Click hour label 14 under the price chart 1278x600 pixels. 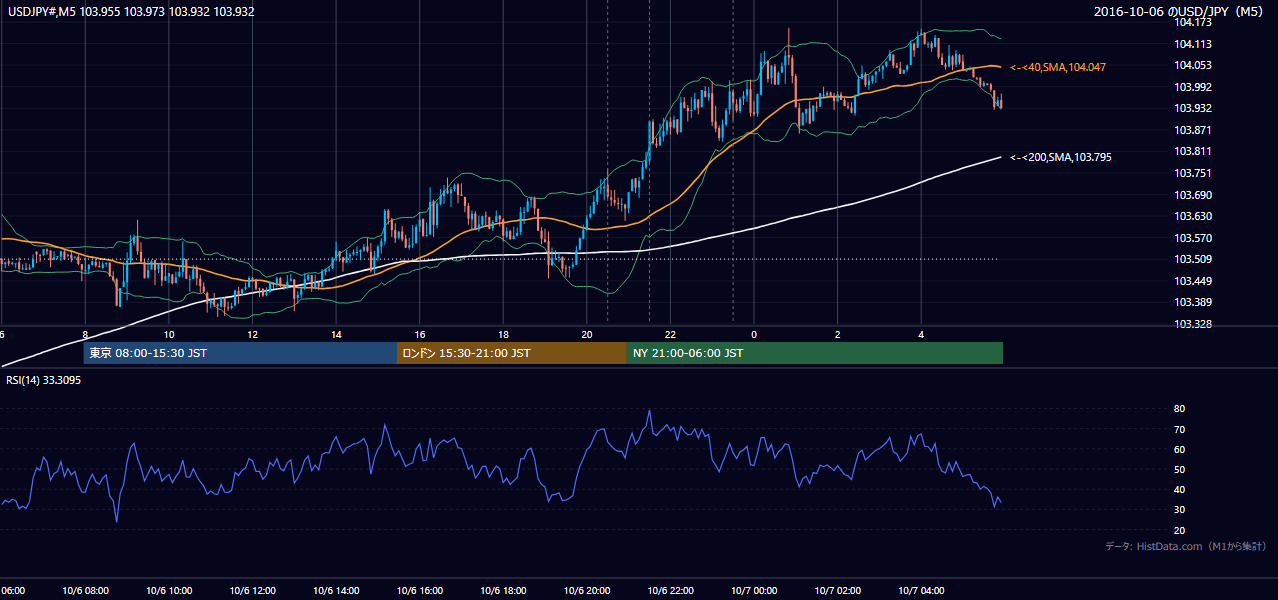(336, 334)
